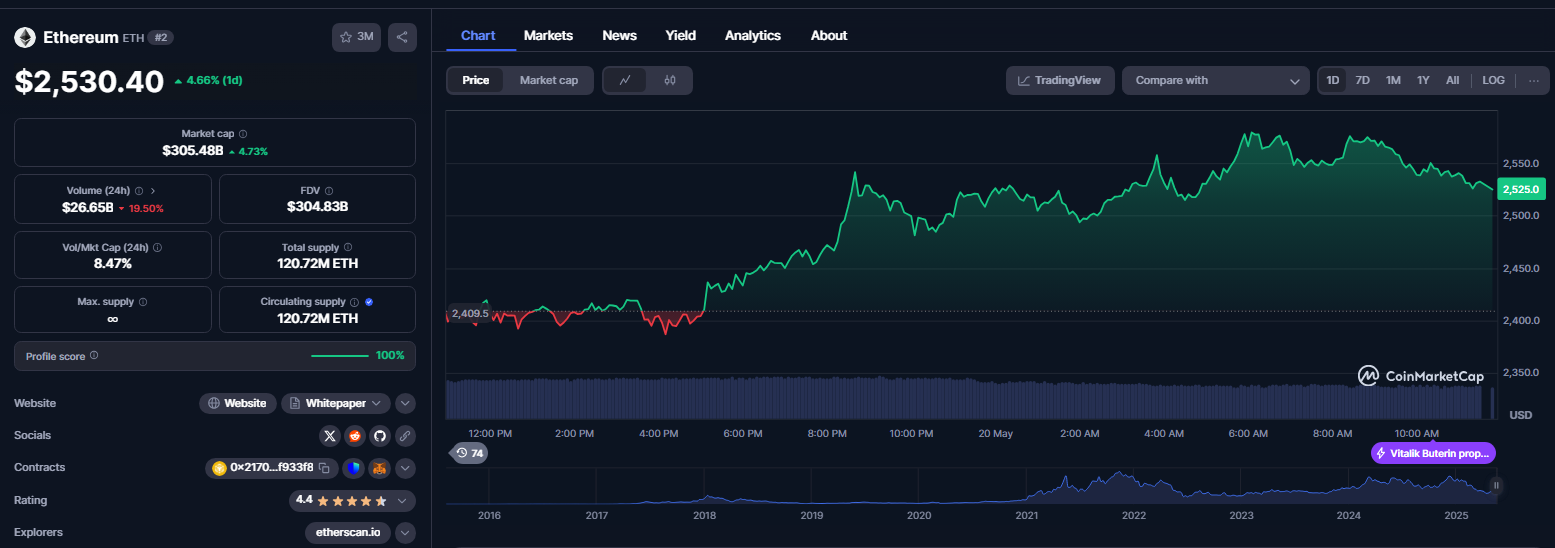
Task: Click the $2,530.40 price text
Action: [89, 81]
